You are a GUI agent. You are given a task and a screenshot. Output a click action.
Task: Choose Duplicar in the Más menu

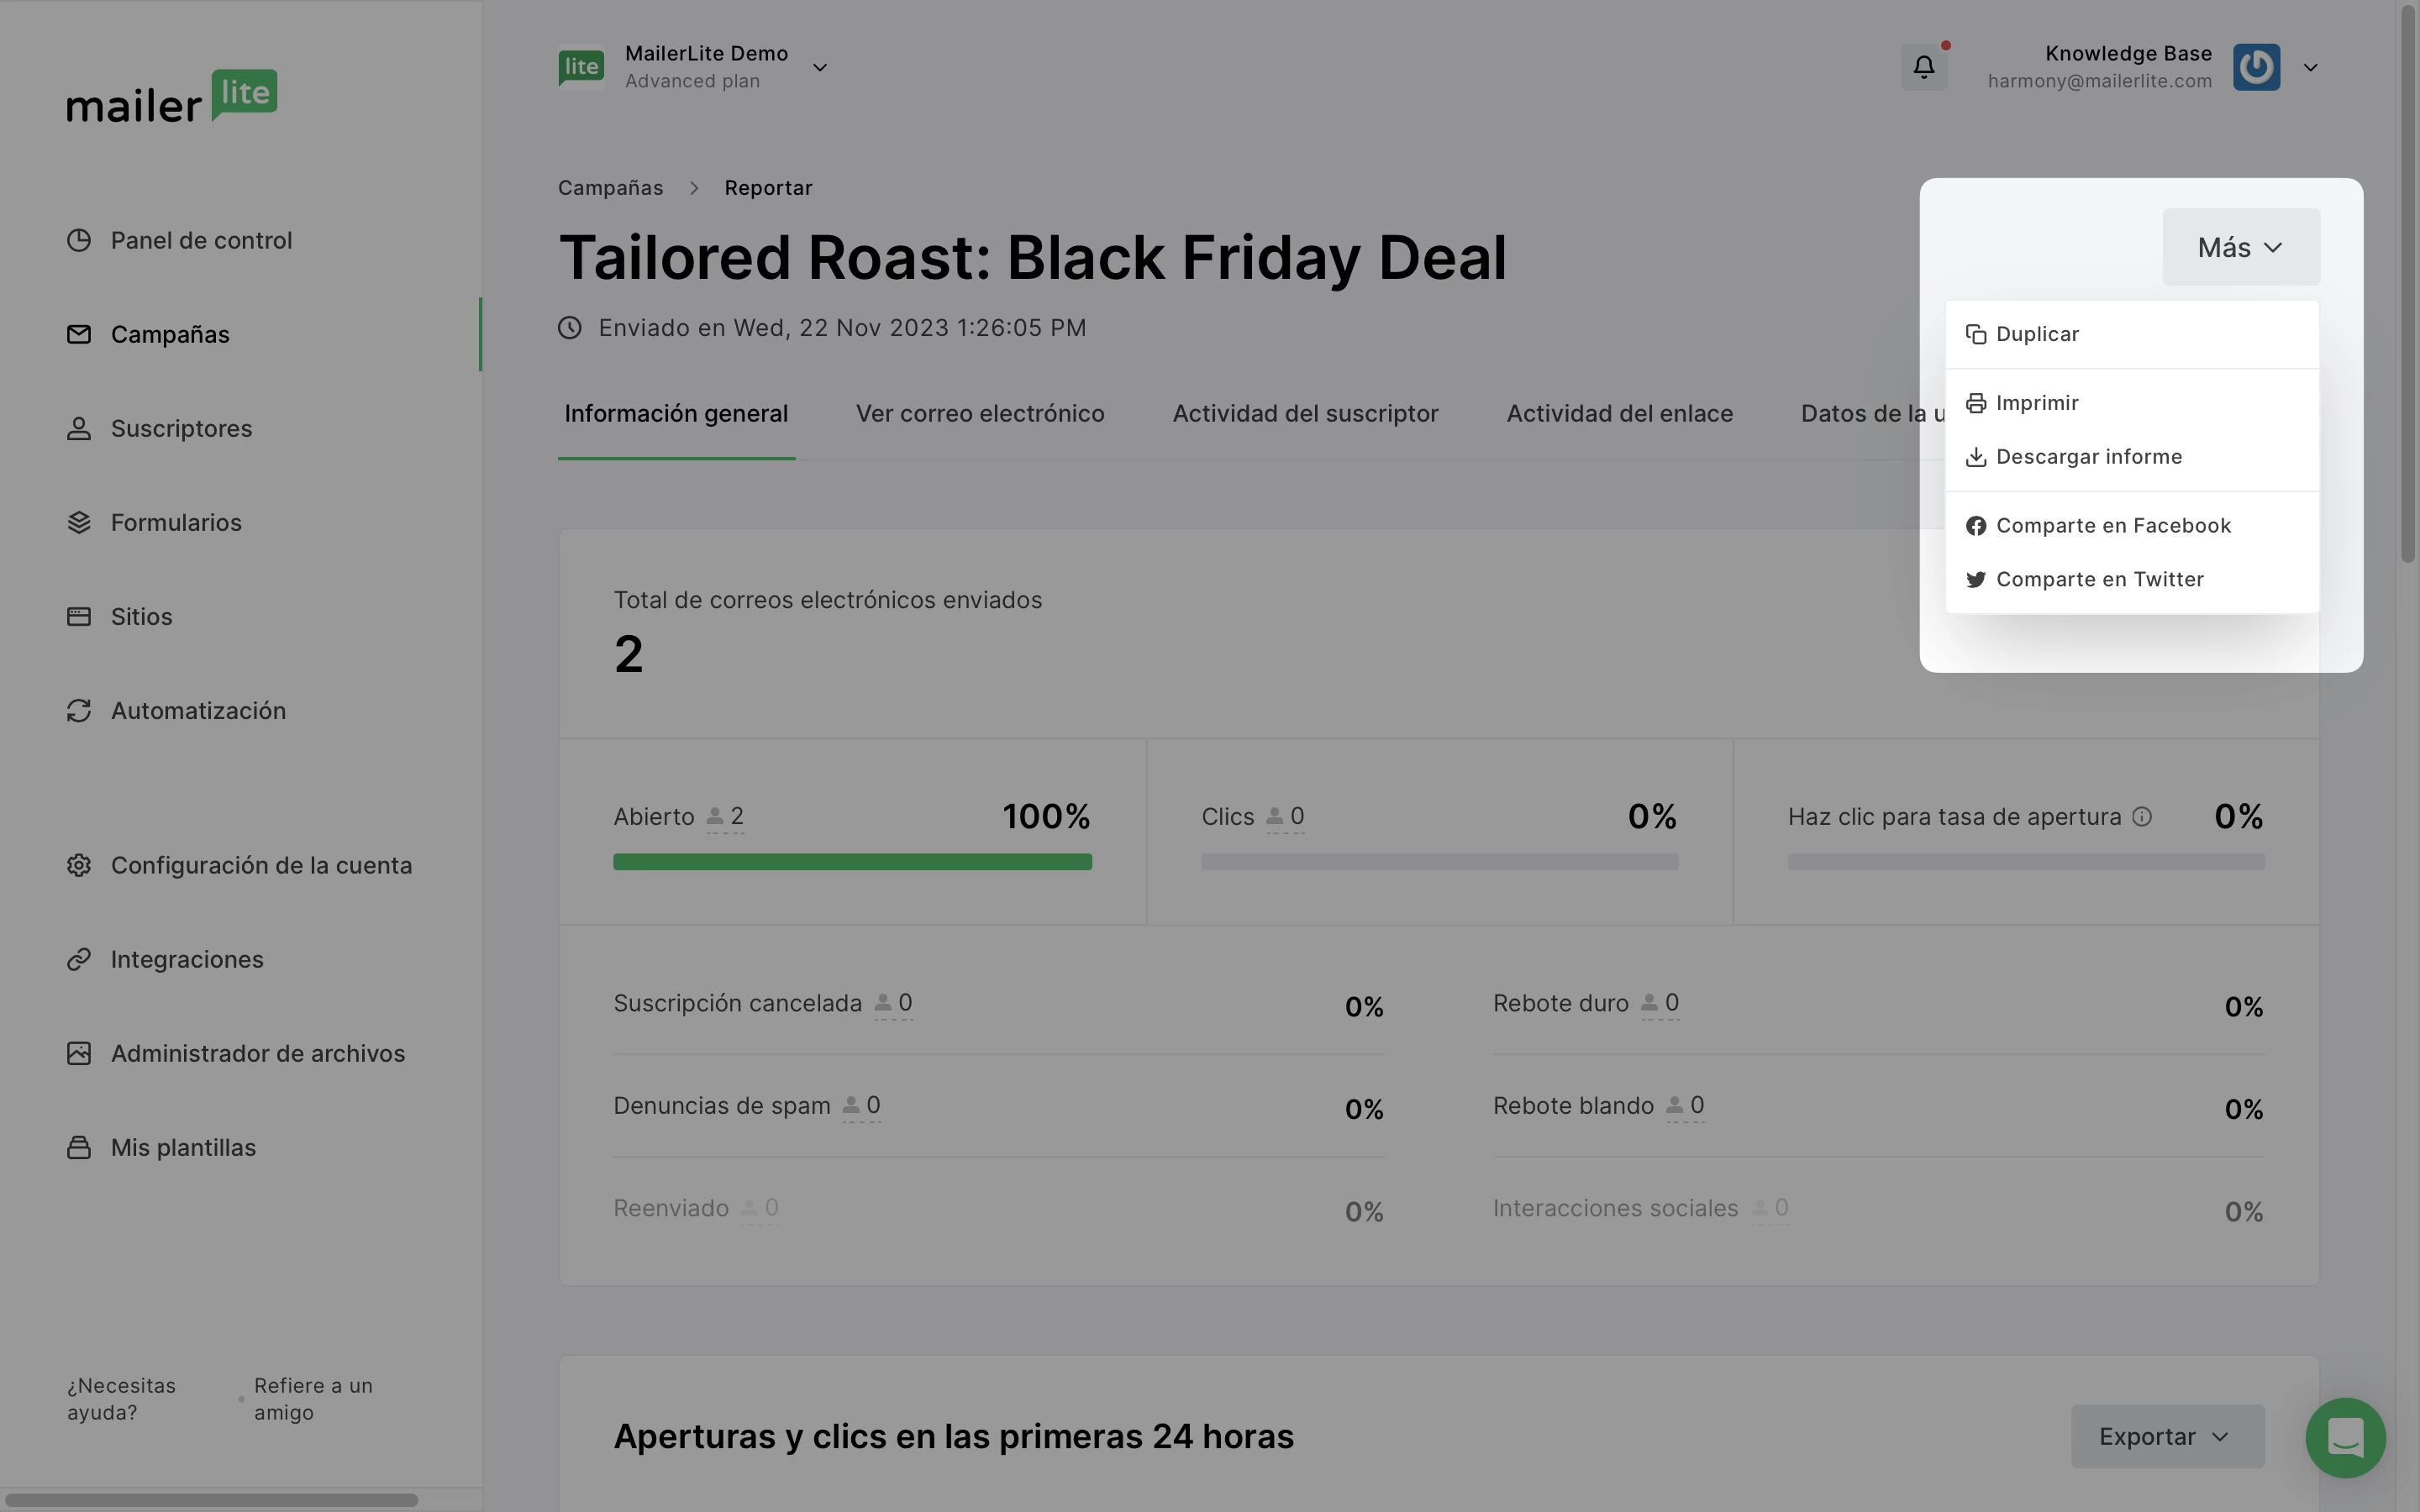(2036, 334)
